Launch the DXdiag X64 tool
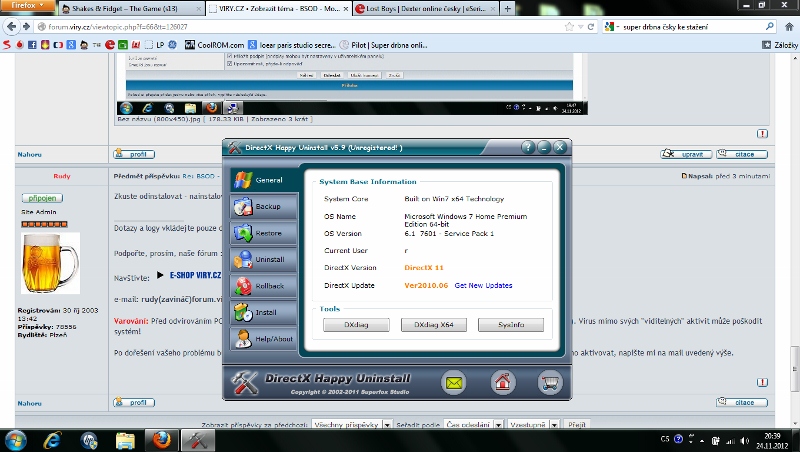The height and width of the screenshot is (452, 800). pos(434,324)
